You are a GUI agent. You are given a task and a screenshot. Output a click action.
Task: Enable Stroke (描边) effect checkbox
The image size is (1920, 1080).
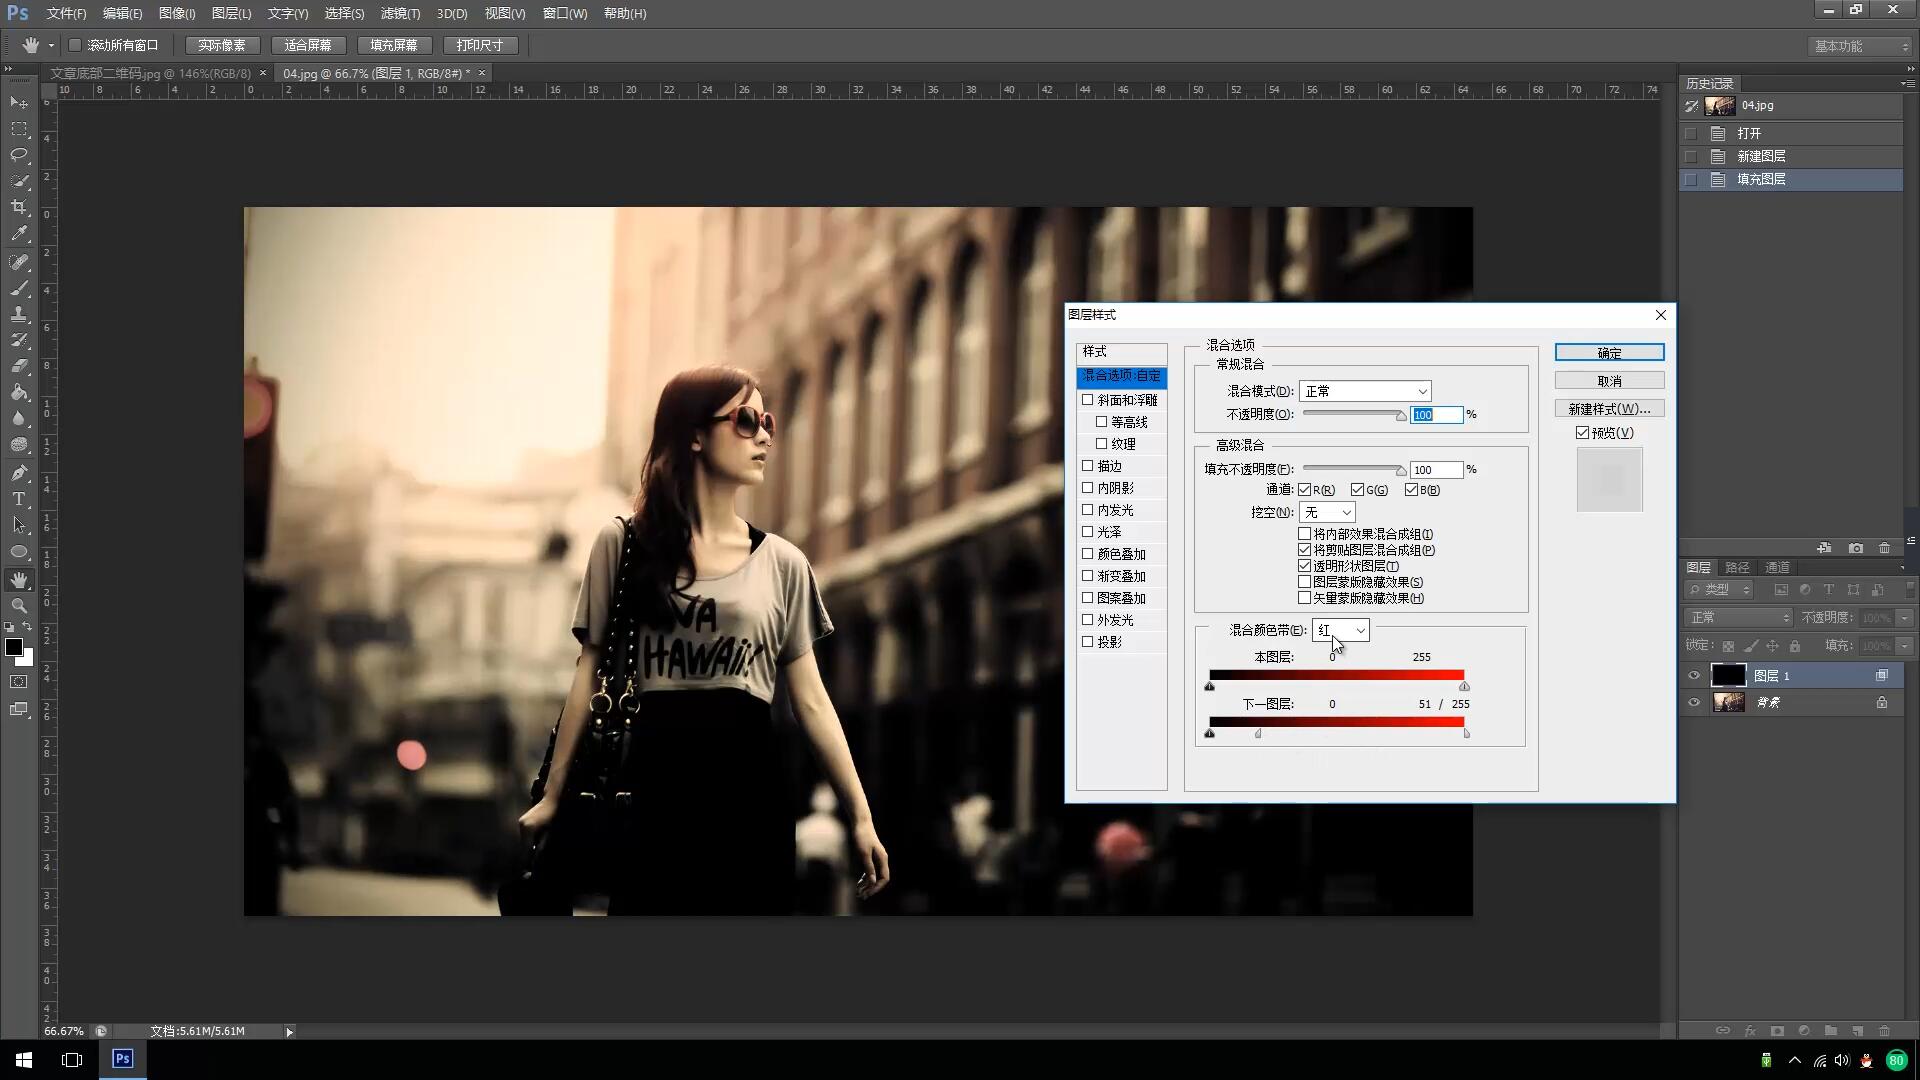coord(1087,466)
